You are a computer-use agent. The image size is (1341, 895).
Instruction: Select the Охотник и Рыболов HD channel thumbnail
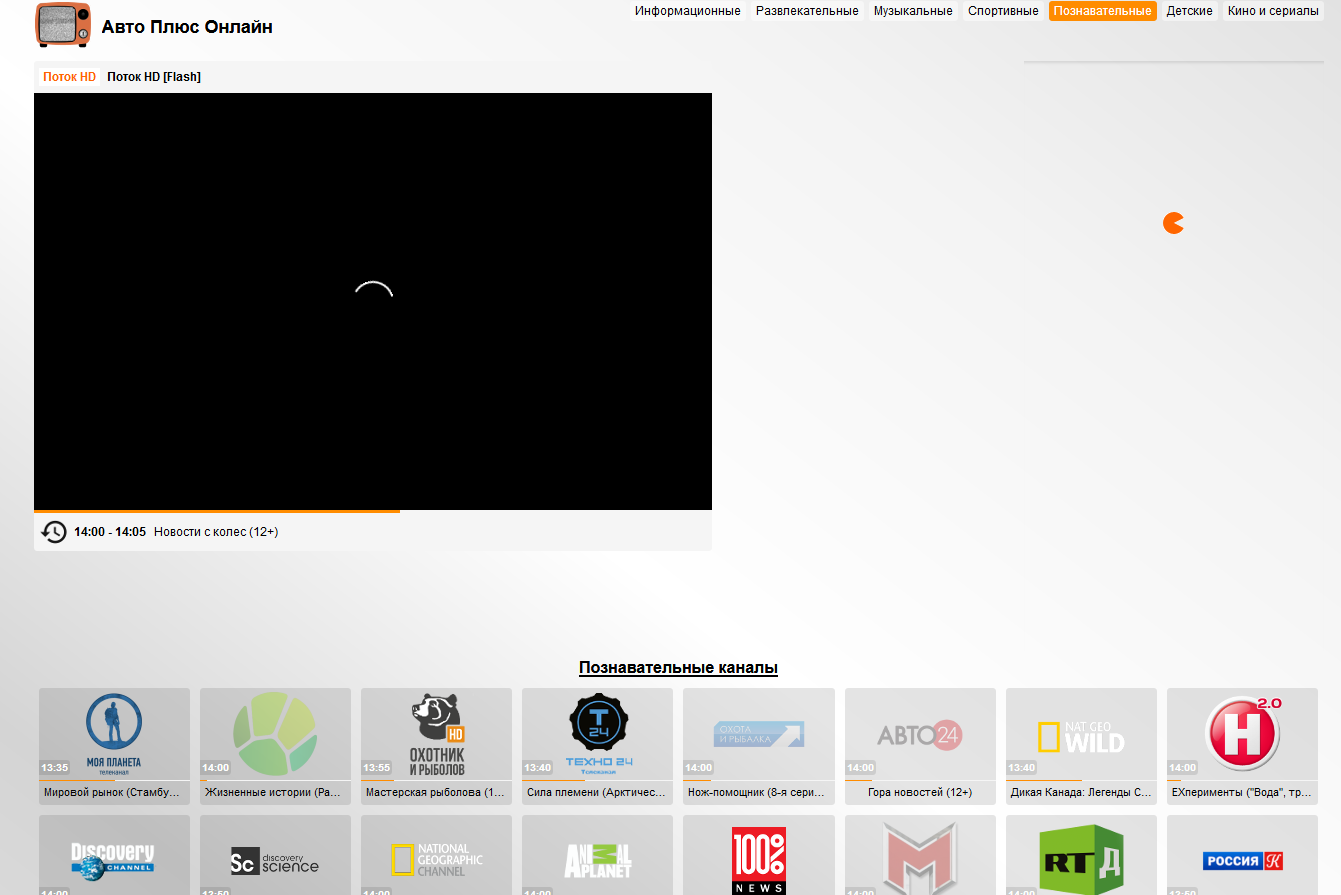pyautogui.click(x=436, y=733)
